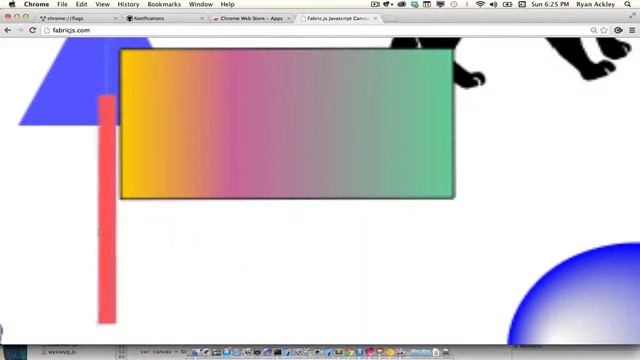
Task: Open the volume control in menu bar
Action: 493,4
